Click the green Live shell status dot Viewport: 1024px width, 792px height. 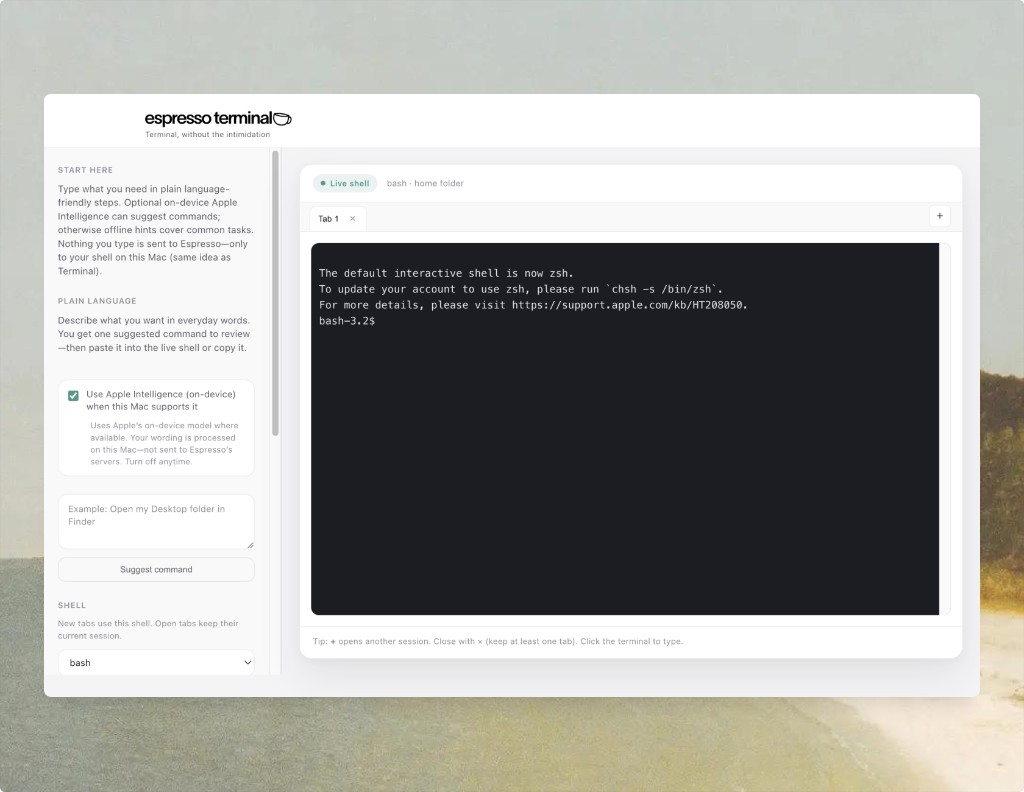(x=324, y=183)
